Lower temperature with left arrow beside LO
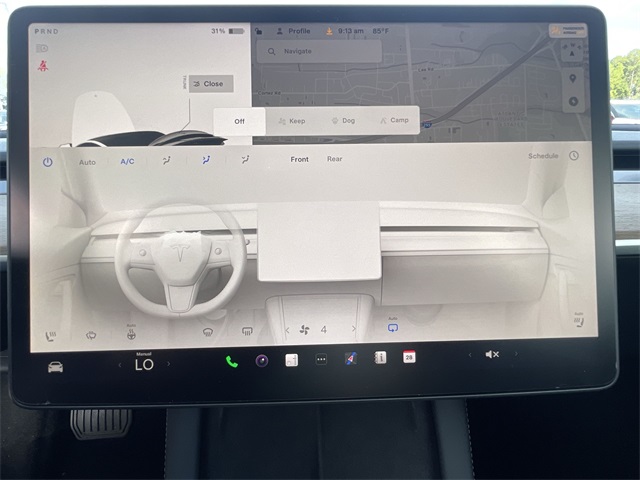 pyautogui.click(x=120, y=365)
